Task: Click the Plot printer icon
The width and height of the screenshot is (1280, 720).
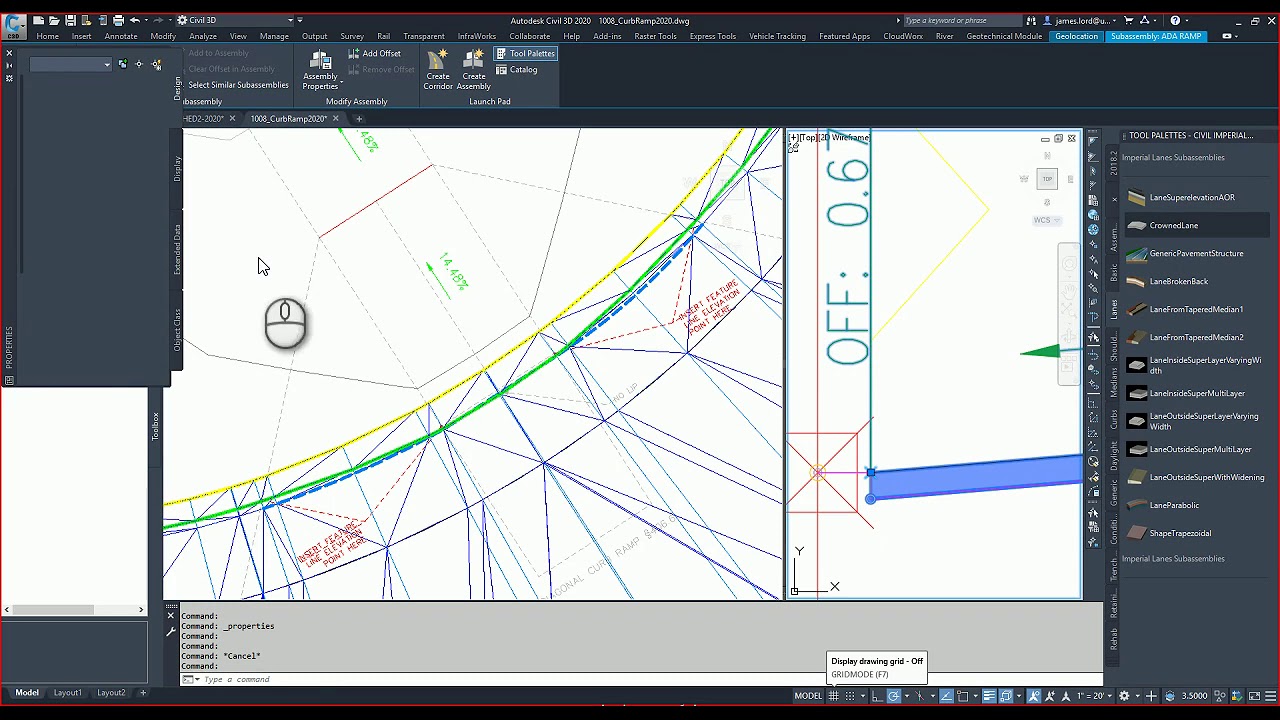Action: tap(118, 20)
